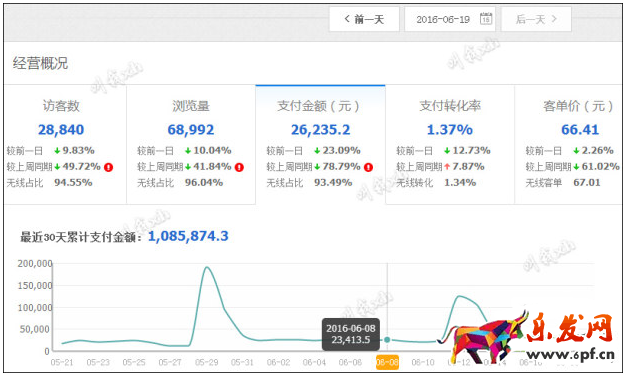Click the red alert icon under 浏览量
Image resolution: width=625 pixels, height=375 pixels.
(239, 167)
